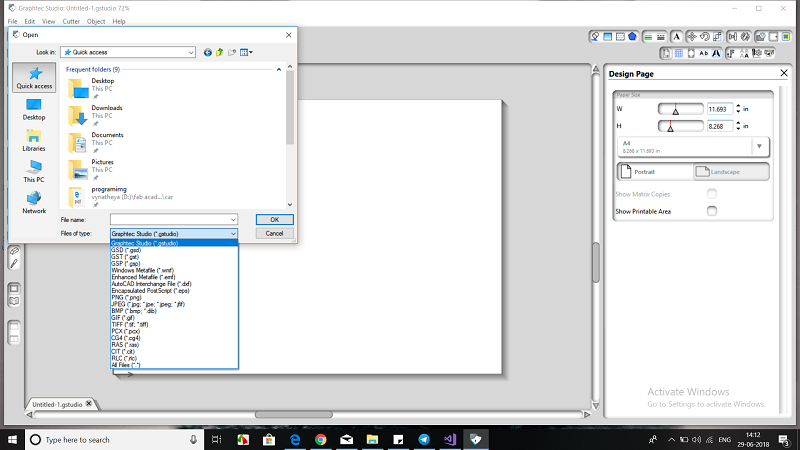This screenshot has height=450, width=800.
Task: Collapse the Frequent folders group
Action: coord(279,69)
